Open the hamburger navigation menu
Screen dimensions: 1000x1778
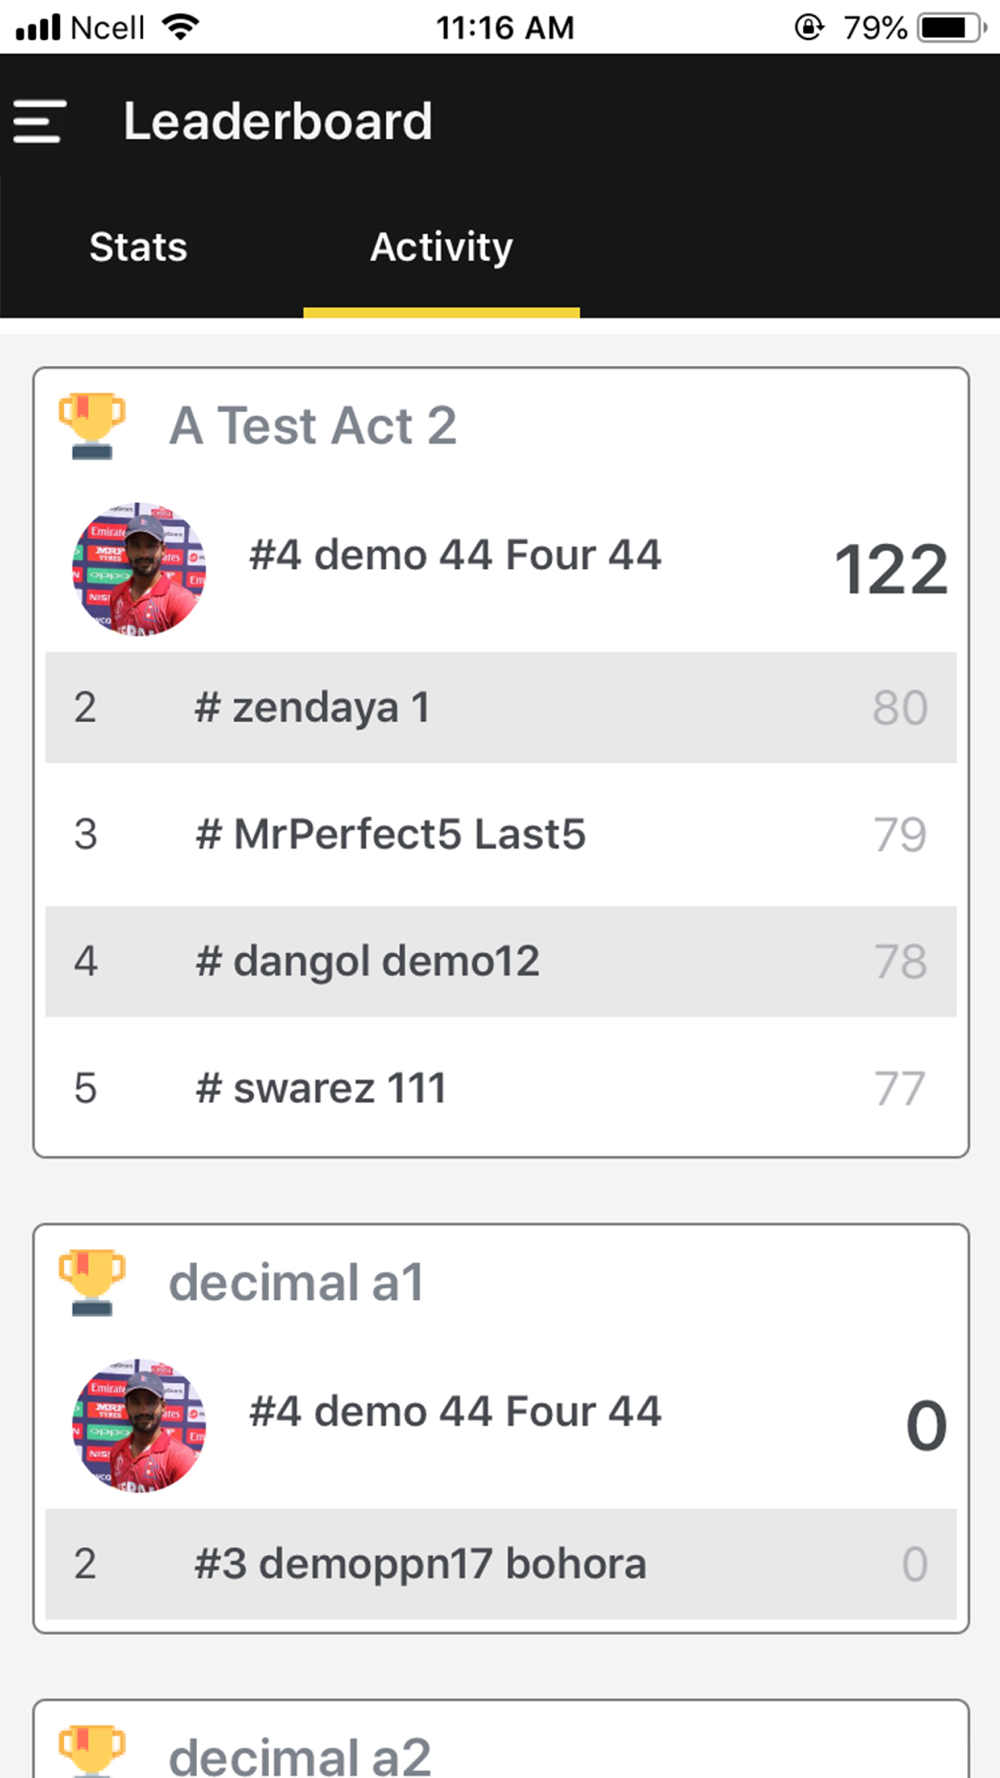click(x=40, y=121)
